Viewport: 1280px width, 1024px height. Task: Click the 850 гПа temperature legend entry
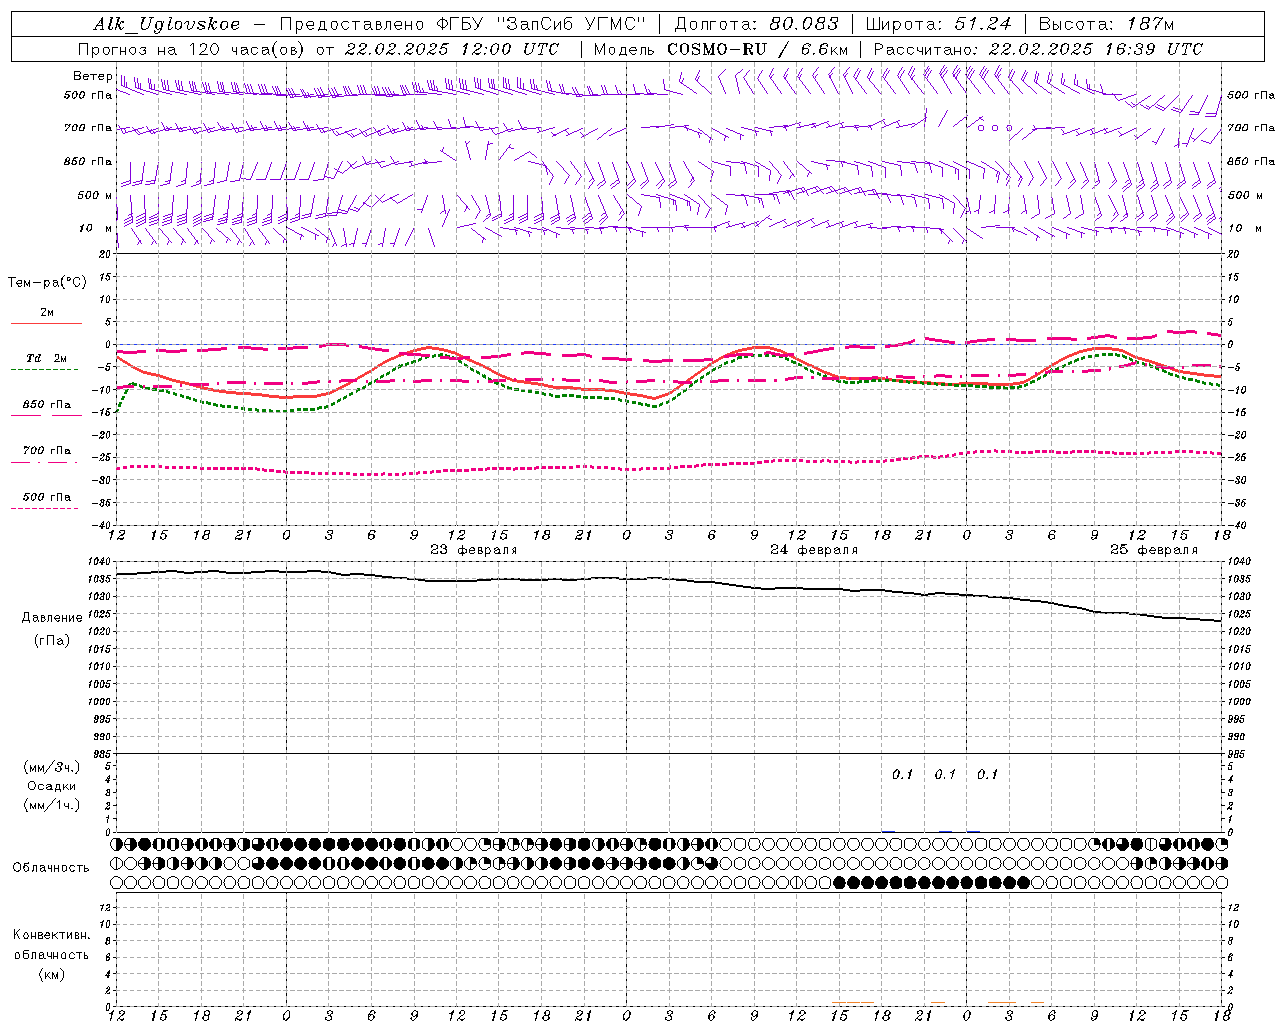(47, 405)
